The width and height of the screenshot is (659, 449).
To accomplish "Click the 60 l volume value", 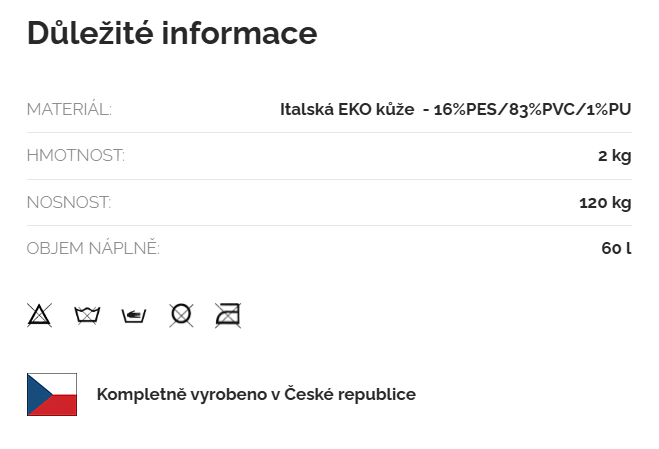I will [616, 249].
